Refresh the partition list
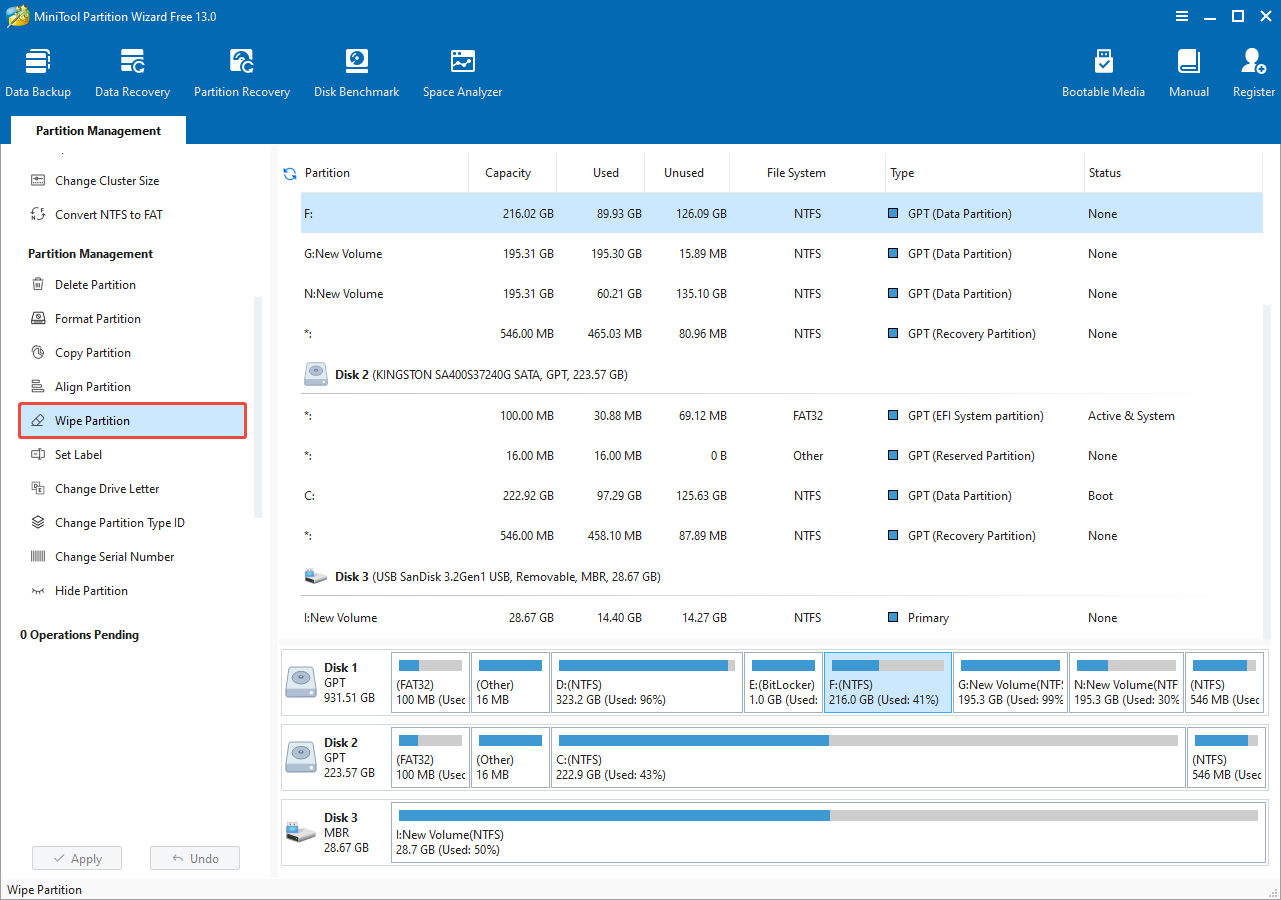 point(289,173)
